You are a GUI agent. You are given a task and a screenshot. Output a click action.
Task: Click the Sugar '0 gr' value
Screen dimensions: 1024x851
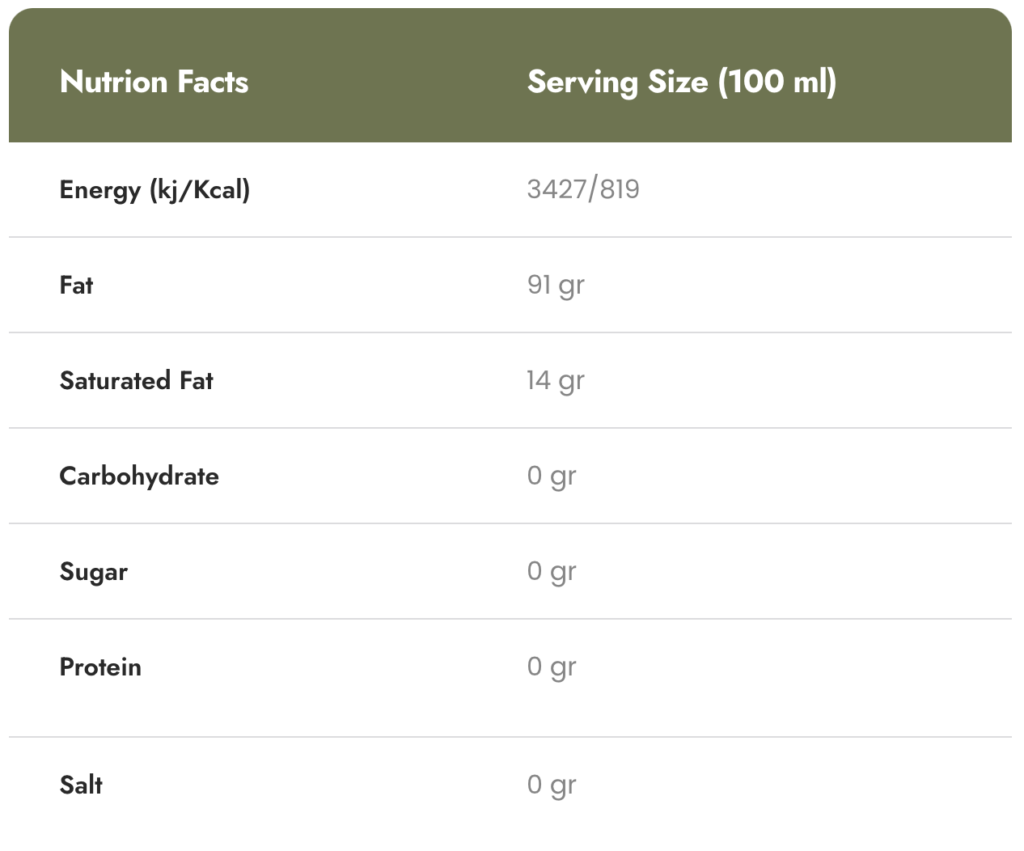click(552, 572)
